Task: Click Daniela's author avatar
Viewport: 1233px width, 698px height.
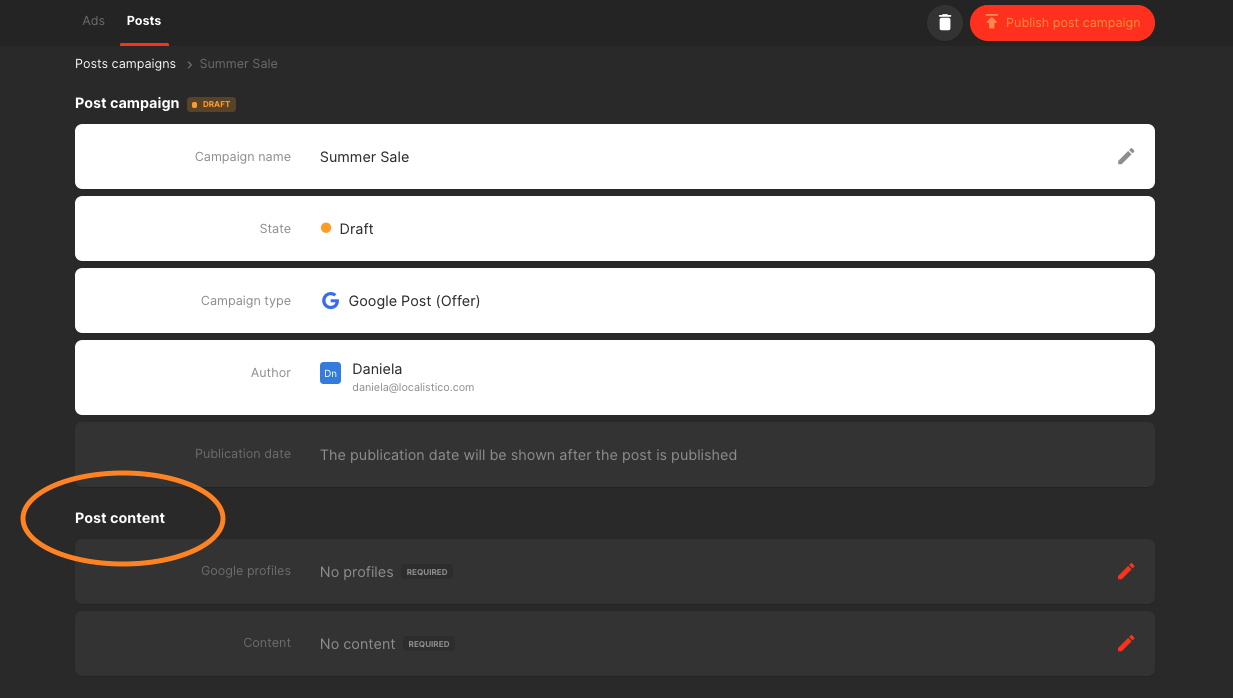Action: 330,373
